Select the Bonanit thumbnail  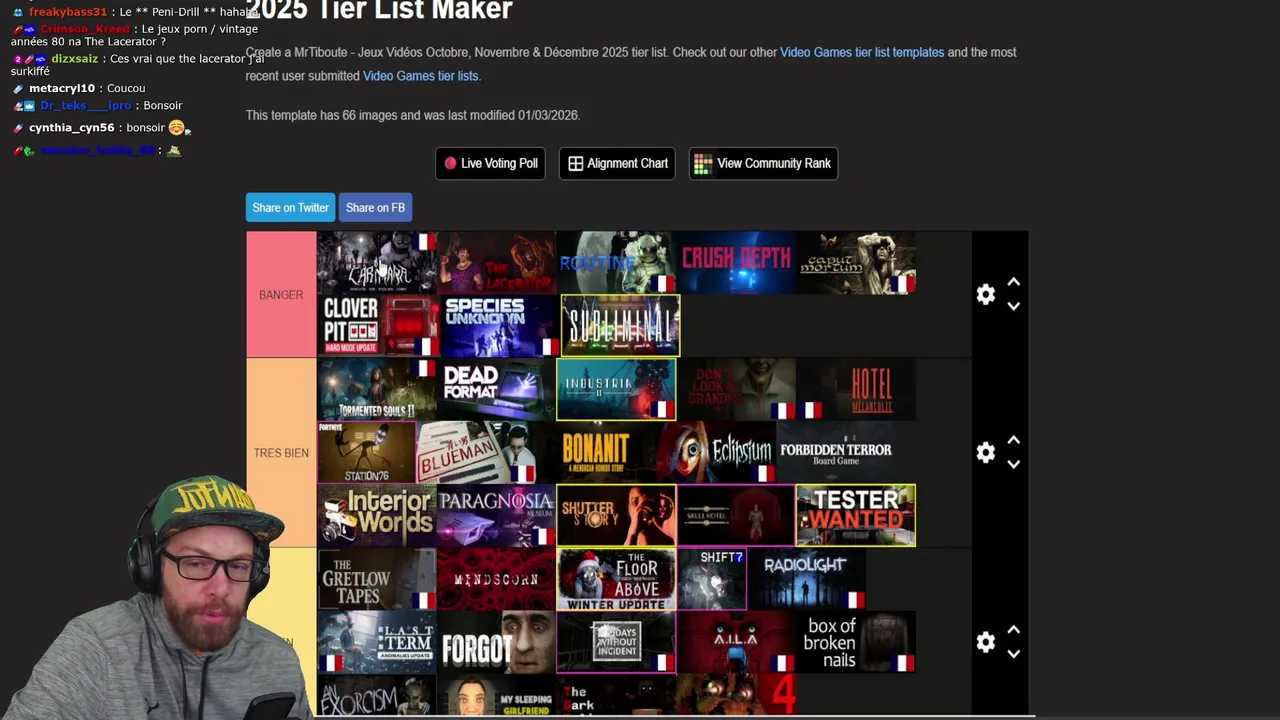(x=597, y=452)
